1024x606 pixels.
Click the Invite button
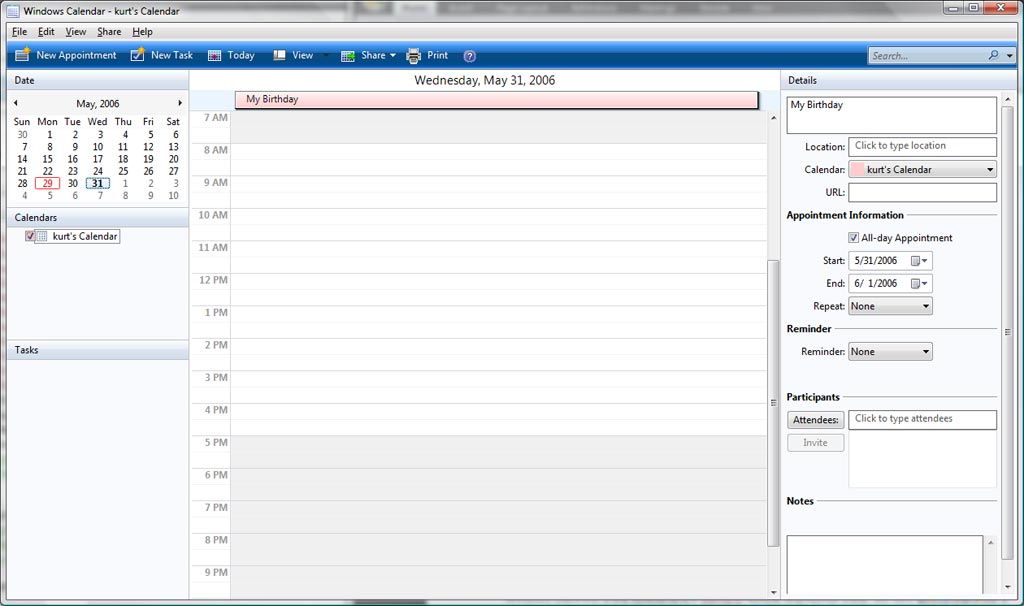tap(816, 443)
